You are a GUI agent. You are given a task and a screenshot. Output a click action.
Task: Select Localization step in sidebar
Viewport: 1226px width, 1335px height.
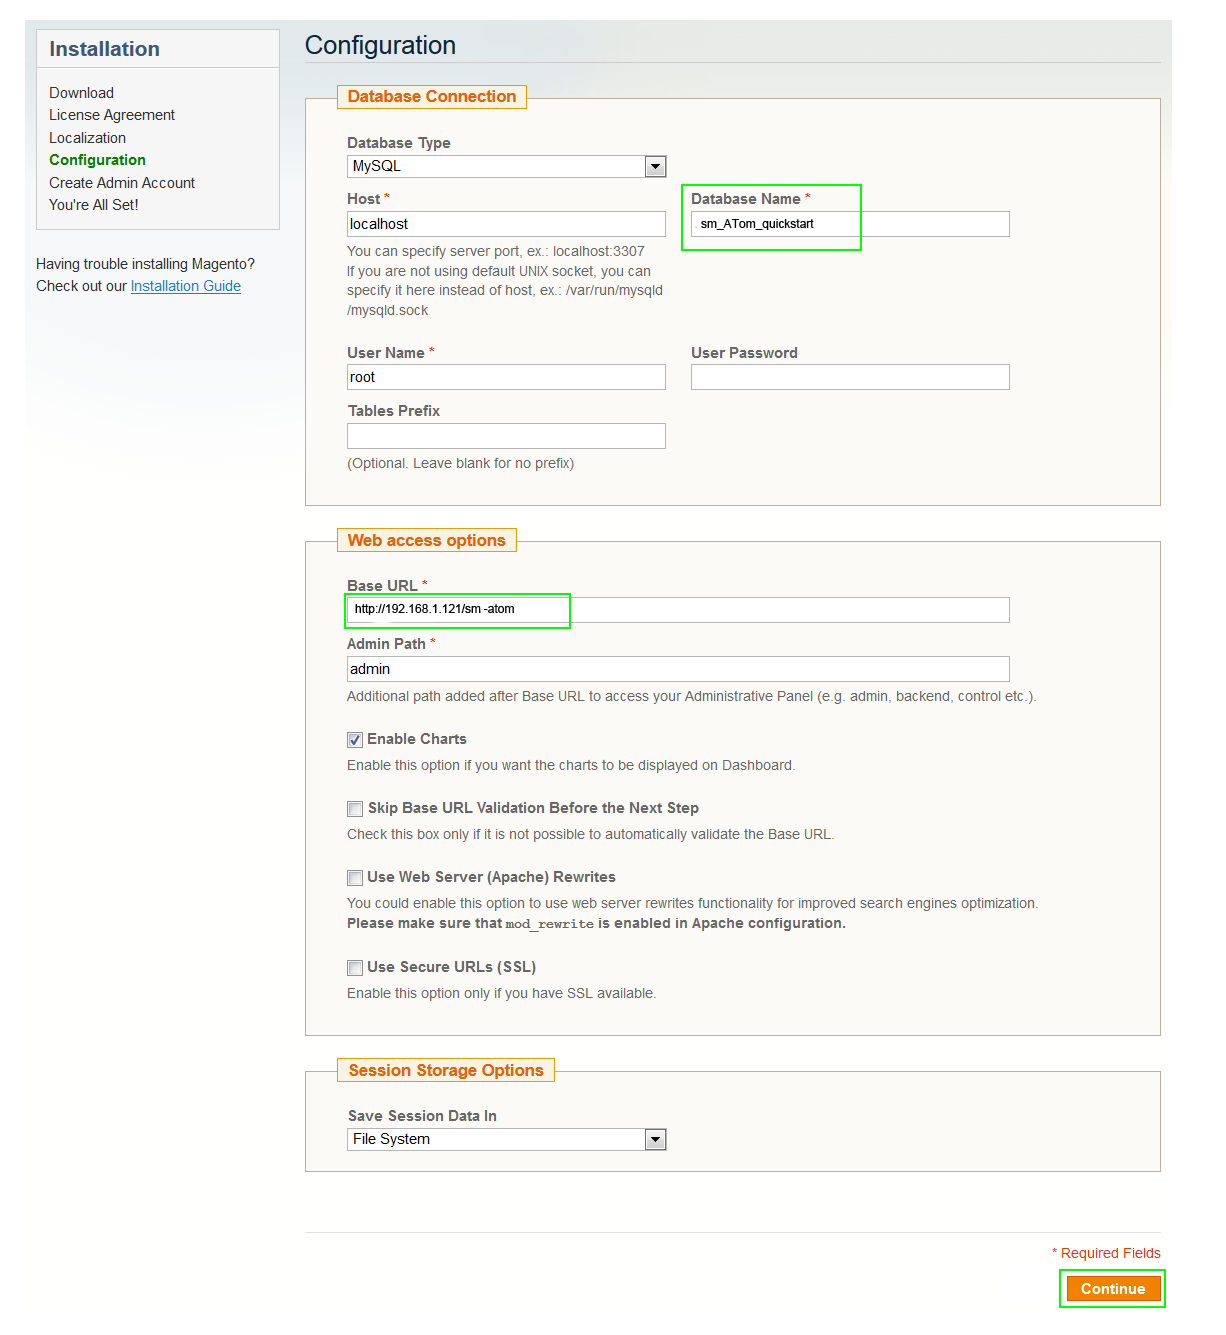point(87,138)
